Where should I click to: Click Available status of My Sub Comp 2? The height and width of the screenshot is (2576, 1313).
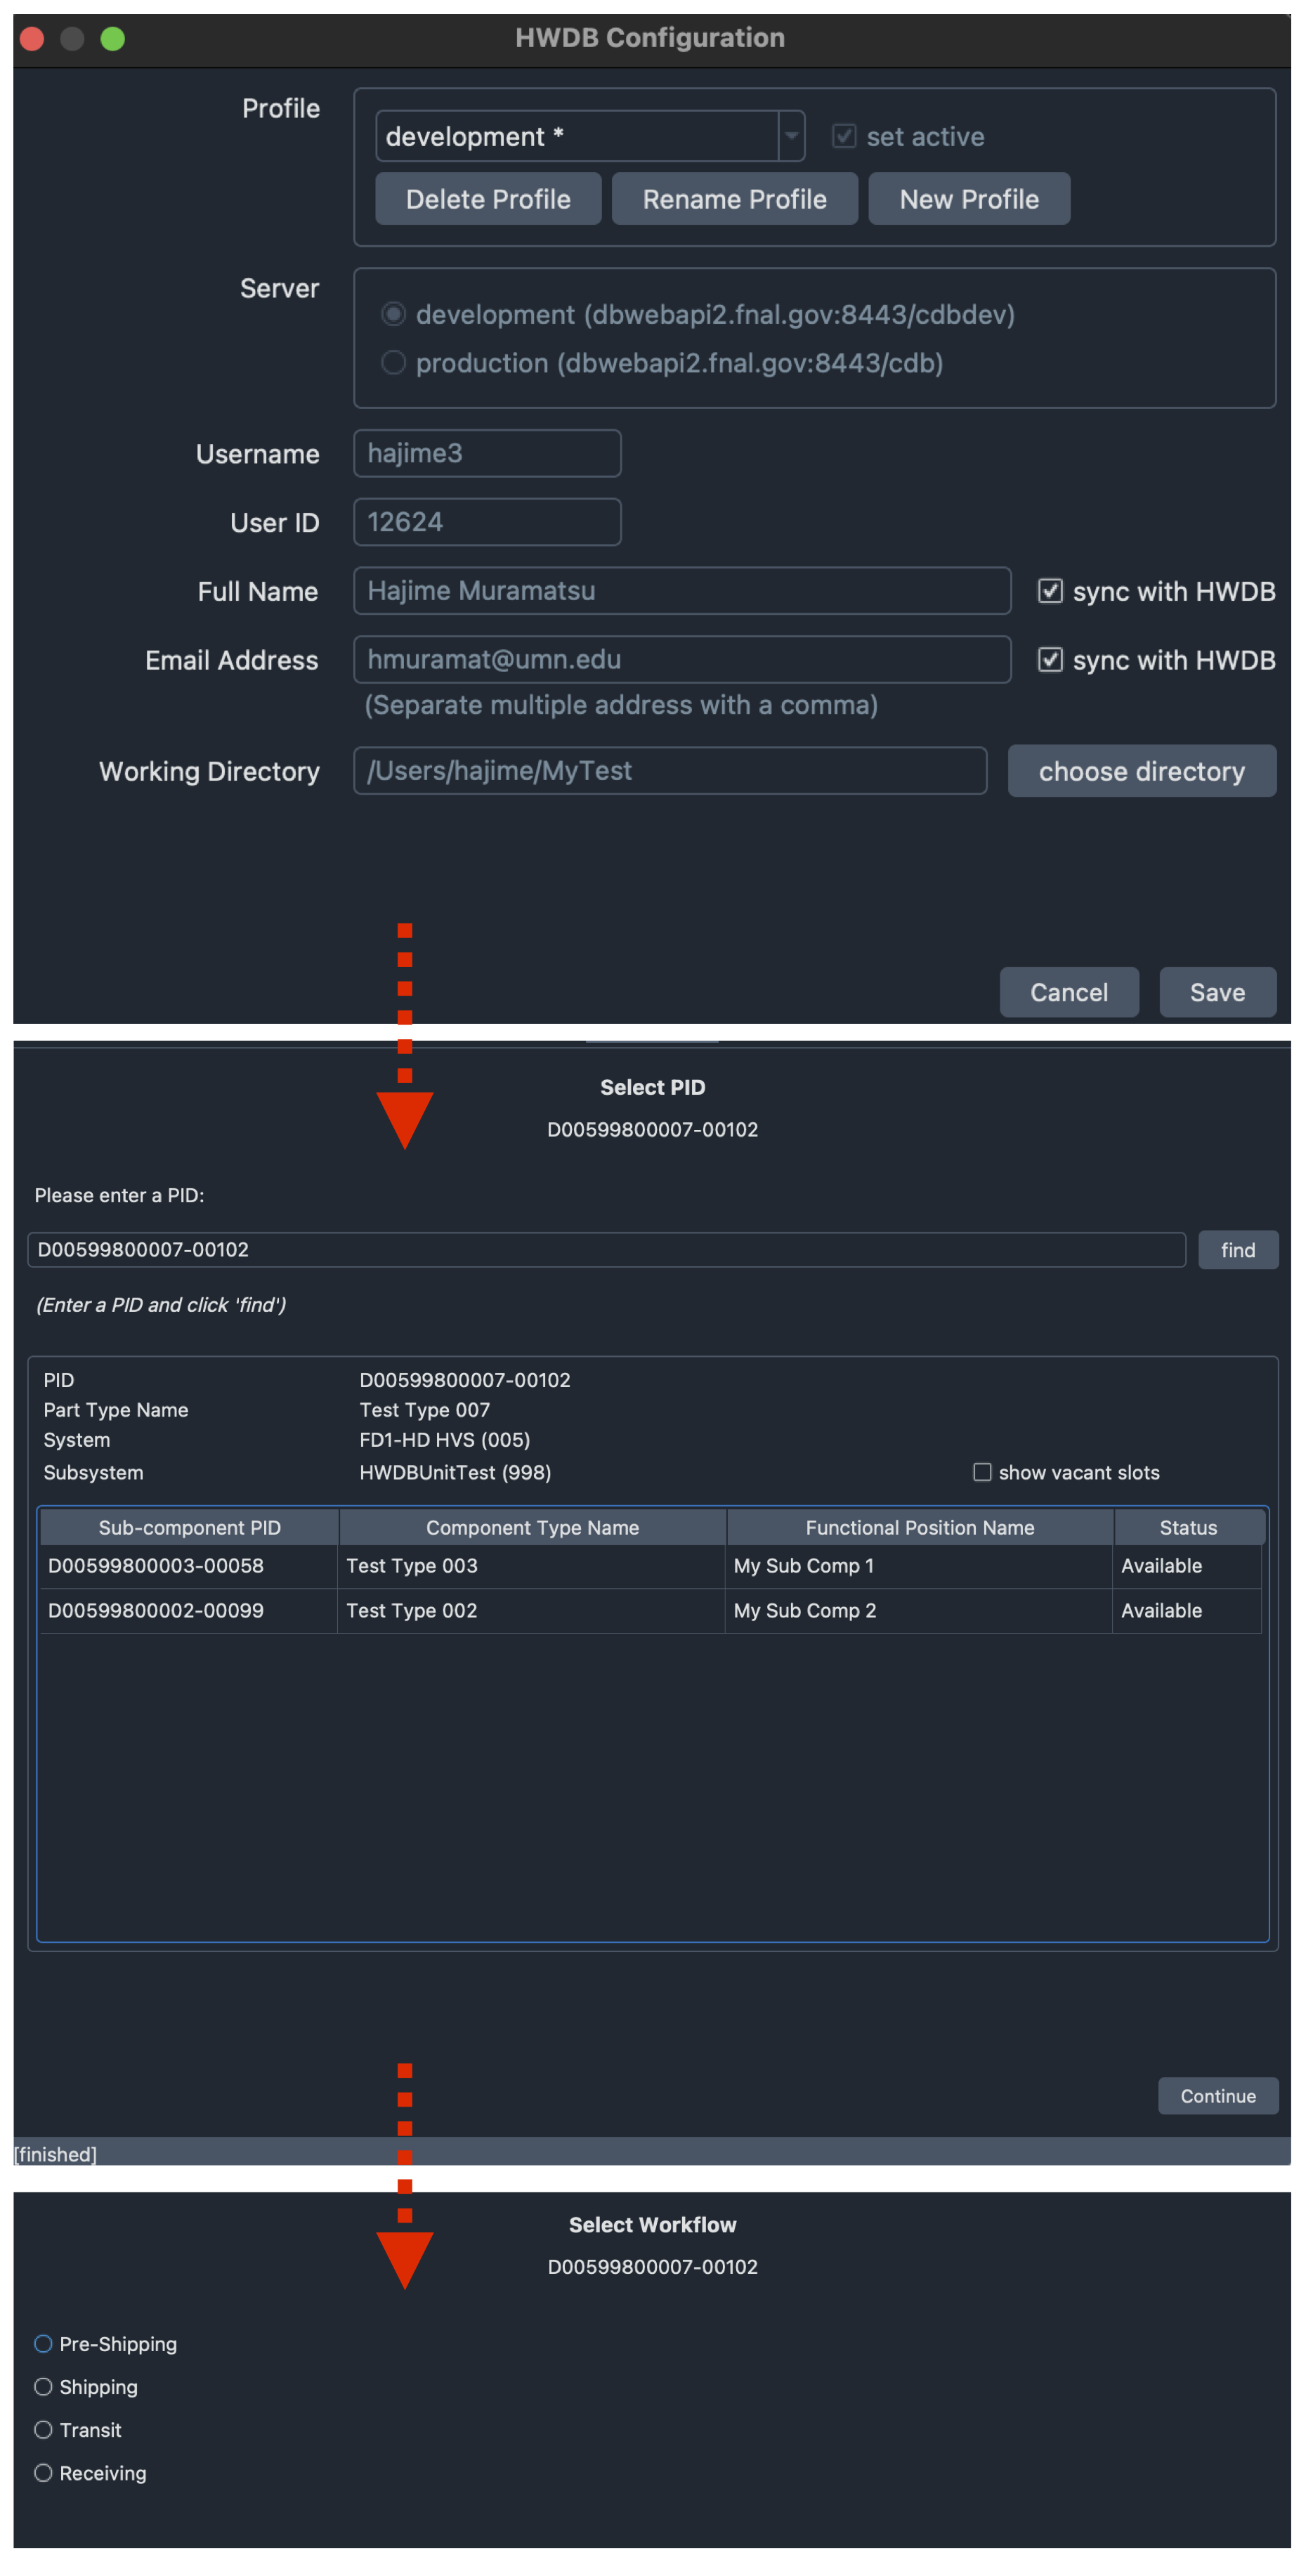(x=1187, y=1610)
